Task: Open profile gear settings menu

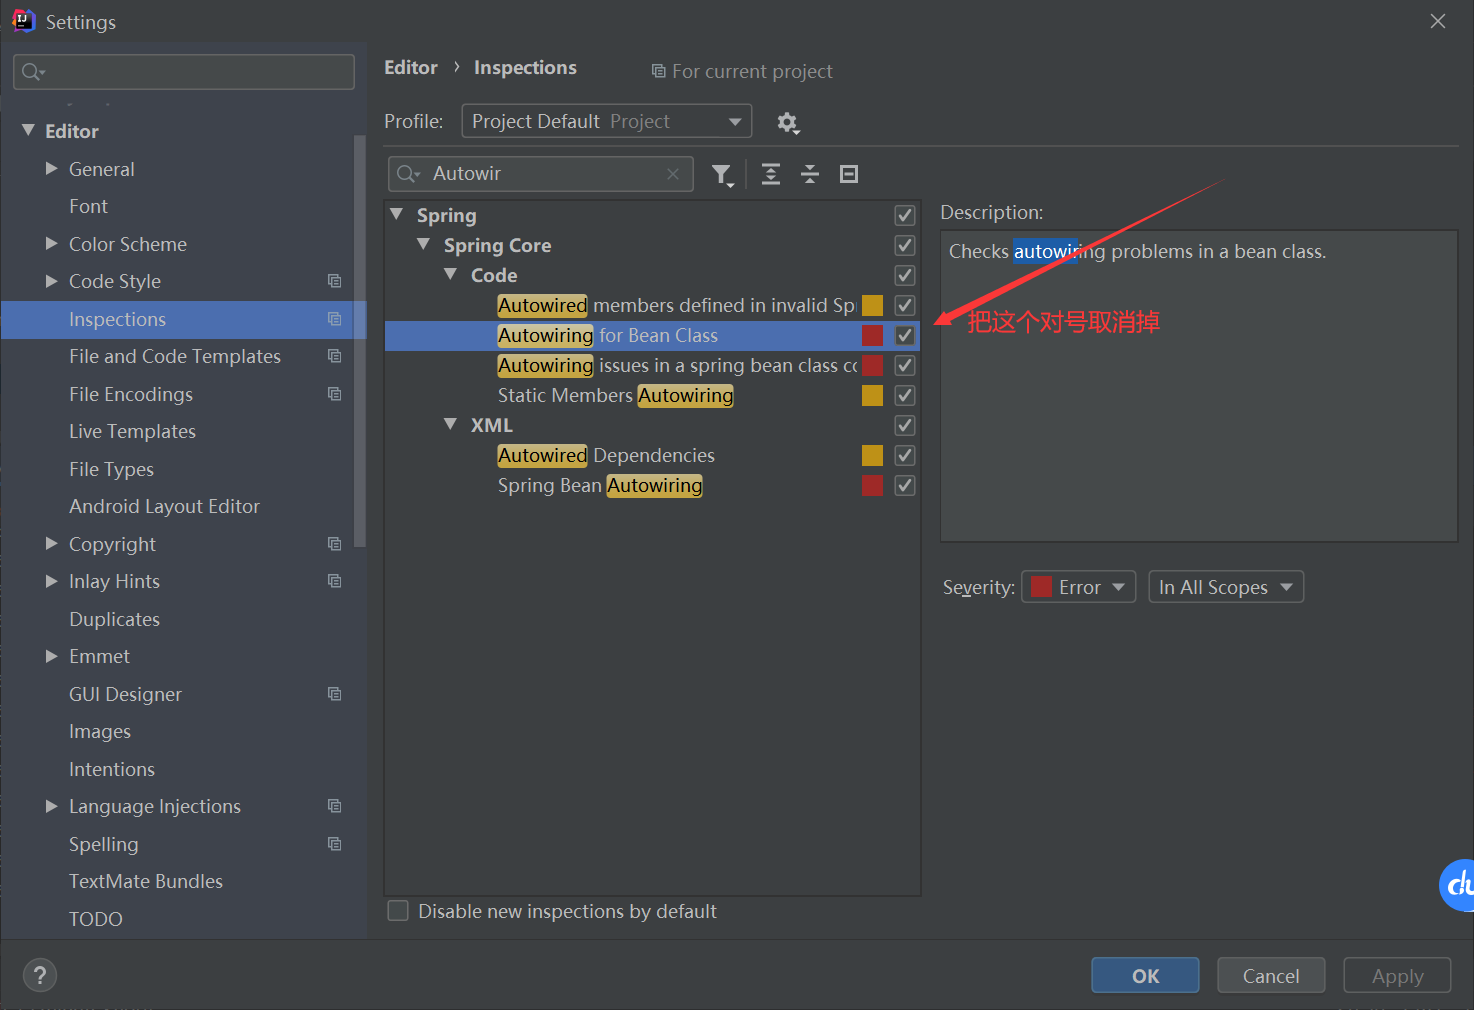Action: pyautogui.click(x=788, y=123)
